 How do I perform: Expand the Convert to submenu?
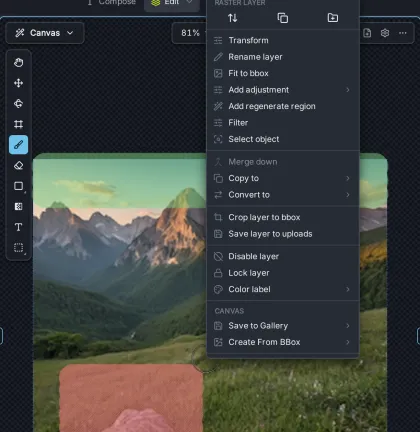[x=283, y=195]
